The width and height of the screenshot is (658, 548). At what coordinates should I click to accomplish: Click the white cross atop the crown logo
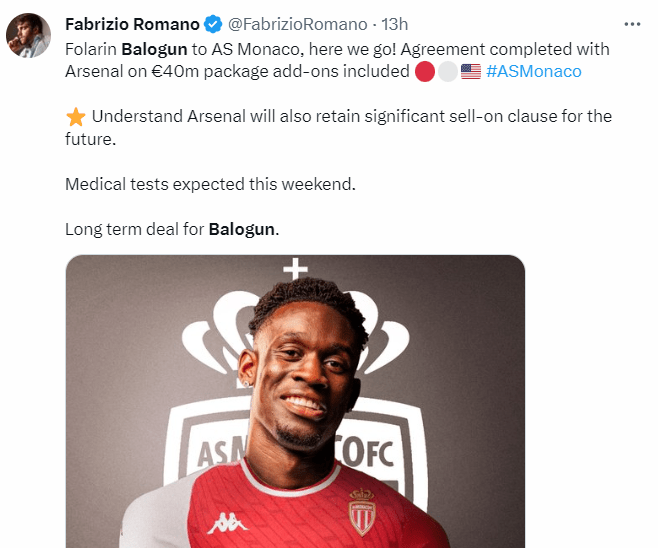[x=295, y=268]
